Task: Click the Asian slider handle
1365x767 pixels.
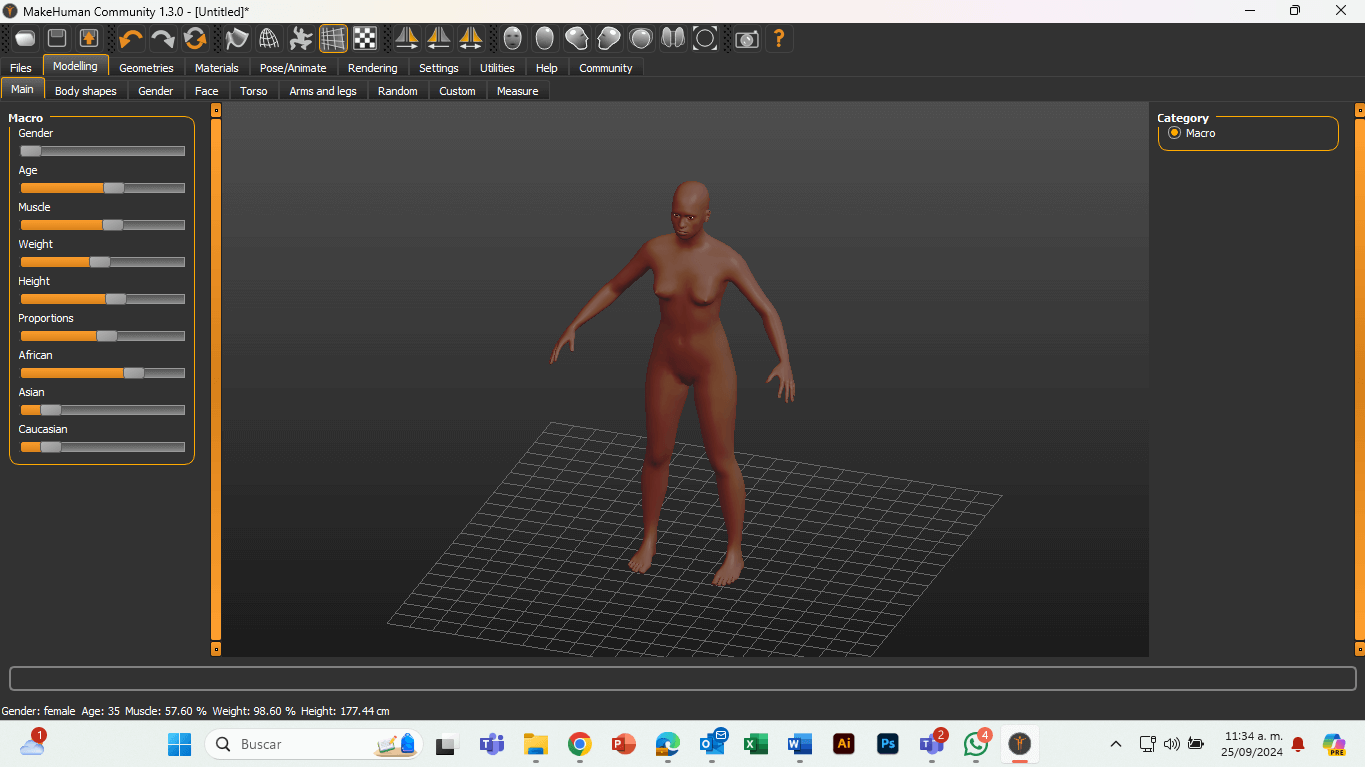Action: coord(51,410)
